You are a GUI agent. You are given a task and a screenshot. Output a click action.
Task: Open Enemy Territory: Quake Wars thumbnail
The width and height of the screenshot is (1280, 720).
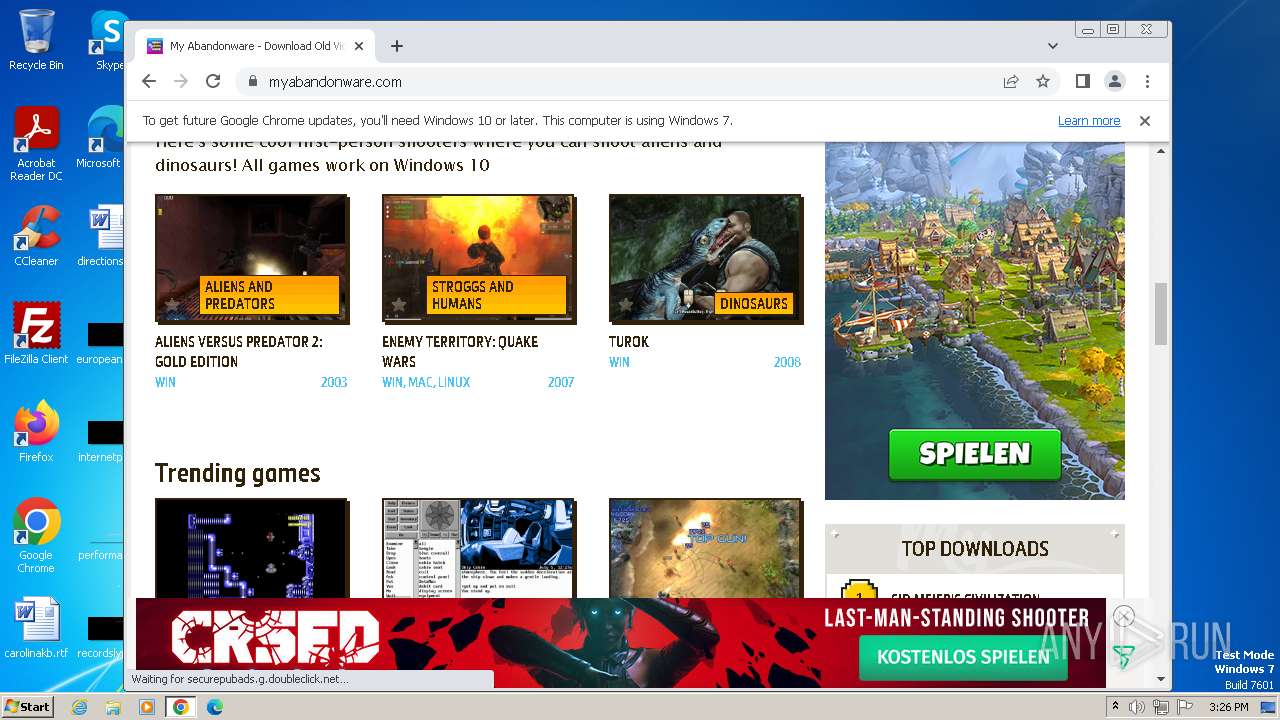(478, 258)
